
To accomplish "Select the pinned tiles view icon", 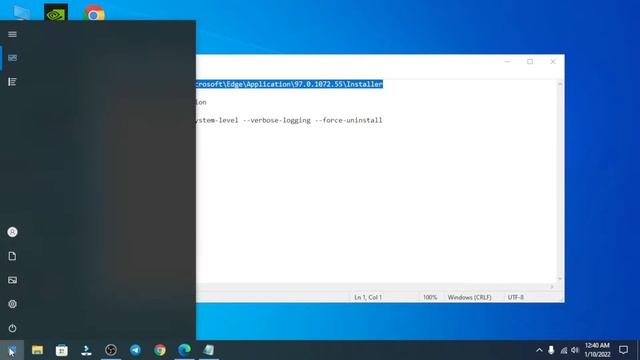I will (x=12, y=58).
